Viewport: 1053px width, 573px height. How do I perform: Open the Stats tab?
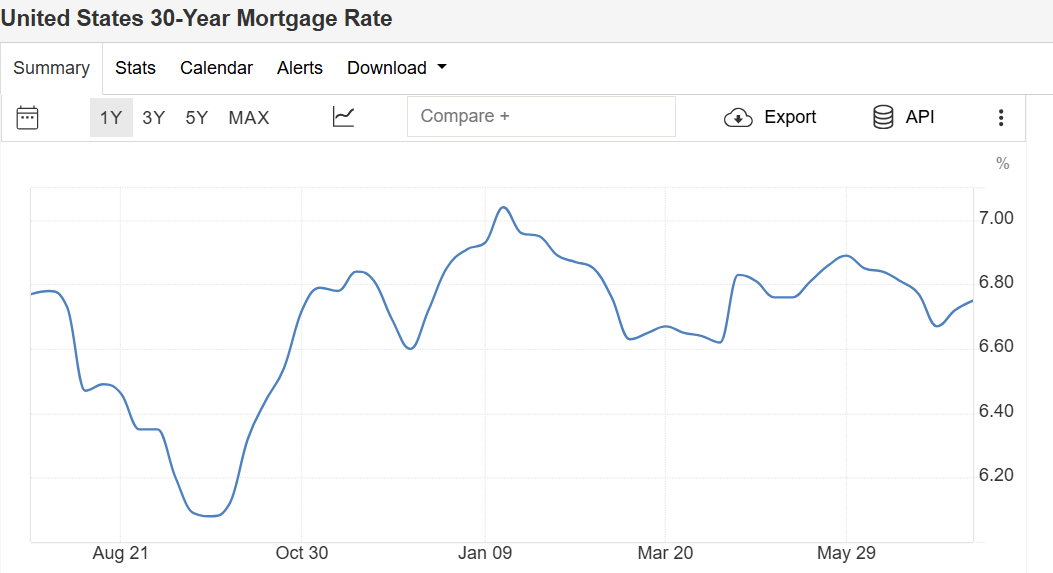136,68
